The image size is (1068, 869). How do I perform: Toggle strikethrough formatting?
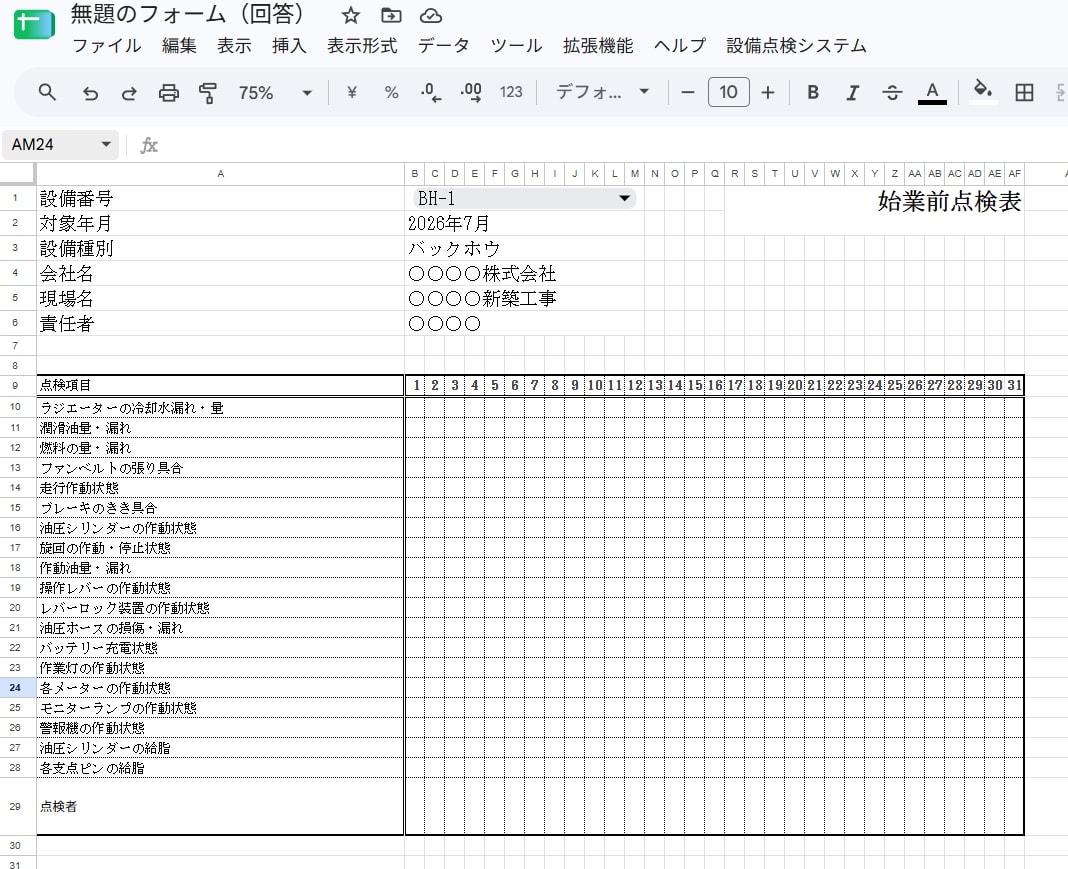[x=892, y=92]
